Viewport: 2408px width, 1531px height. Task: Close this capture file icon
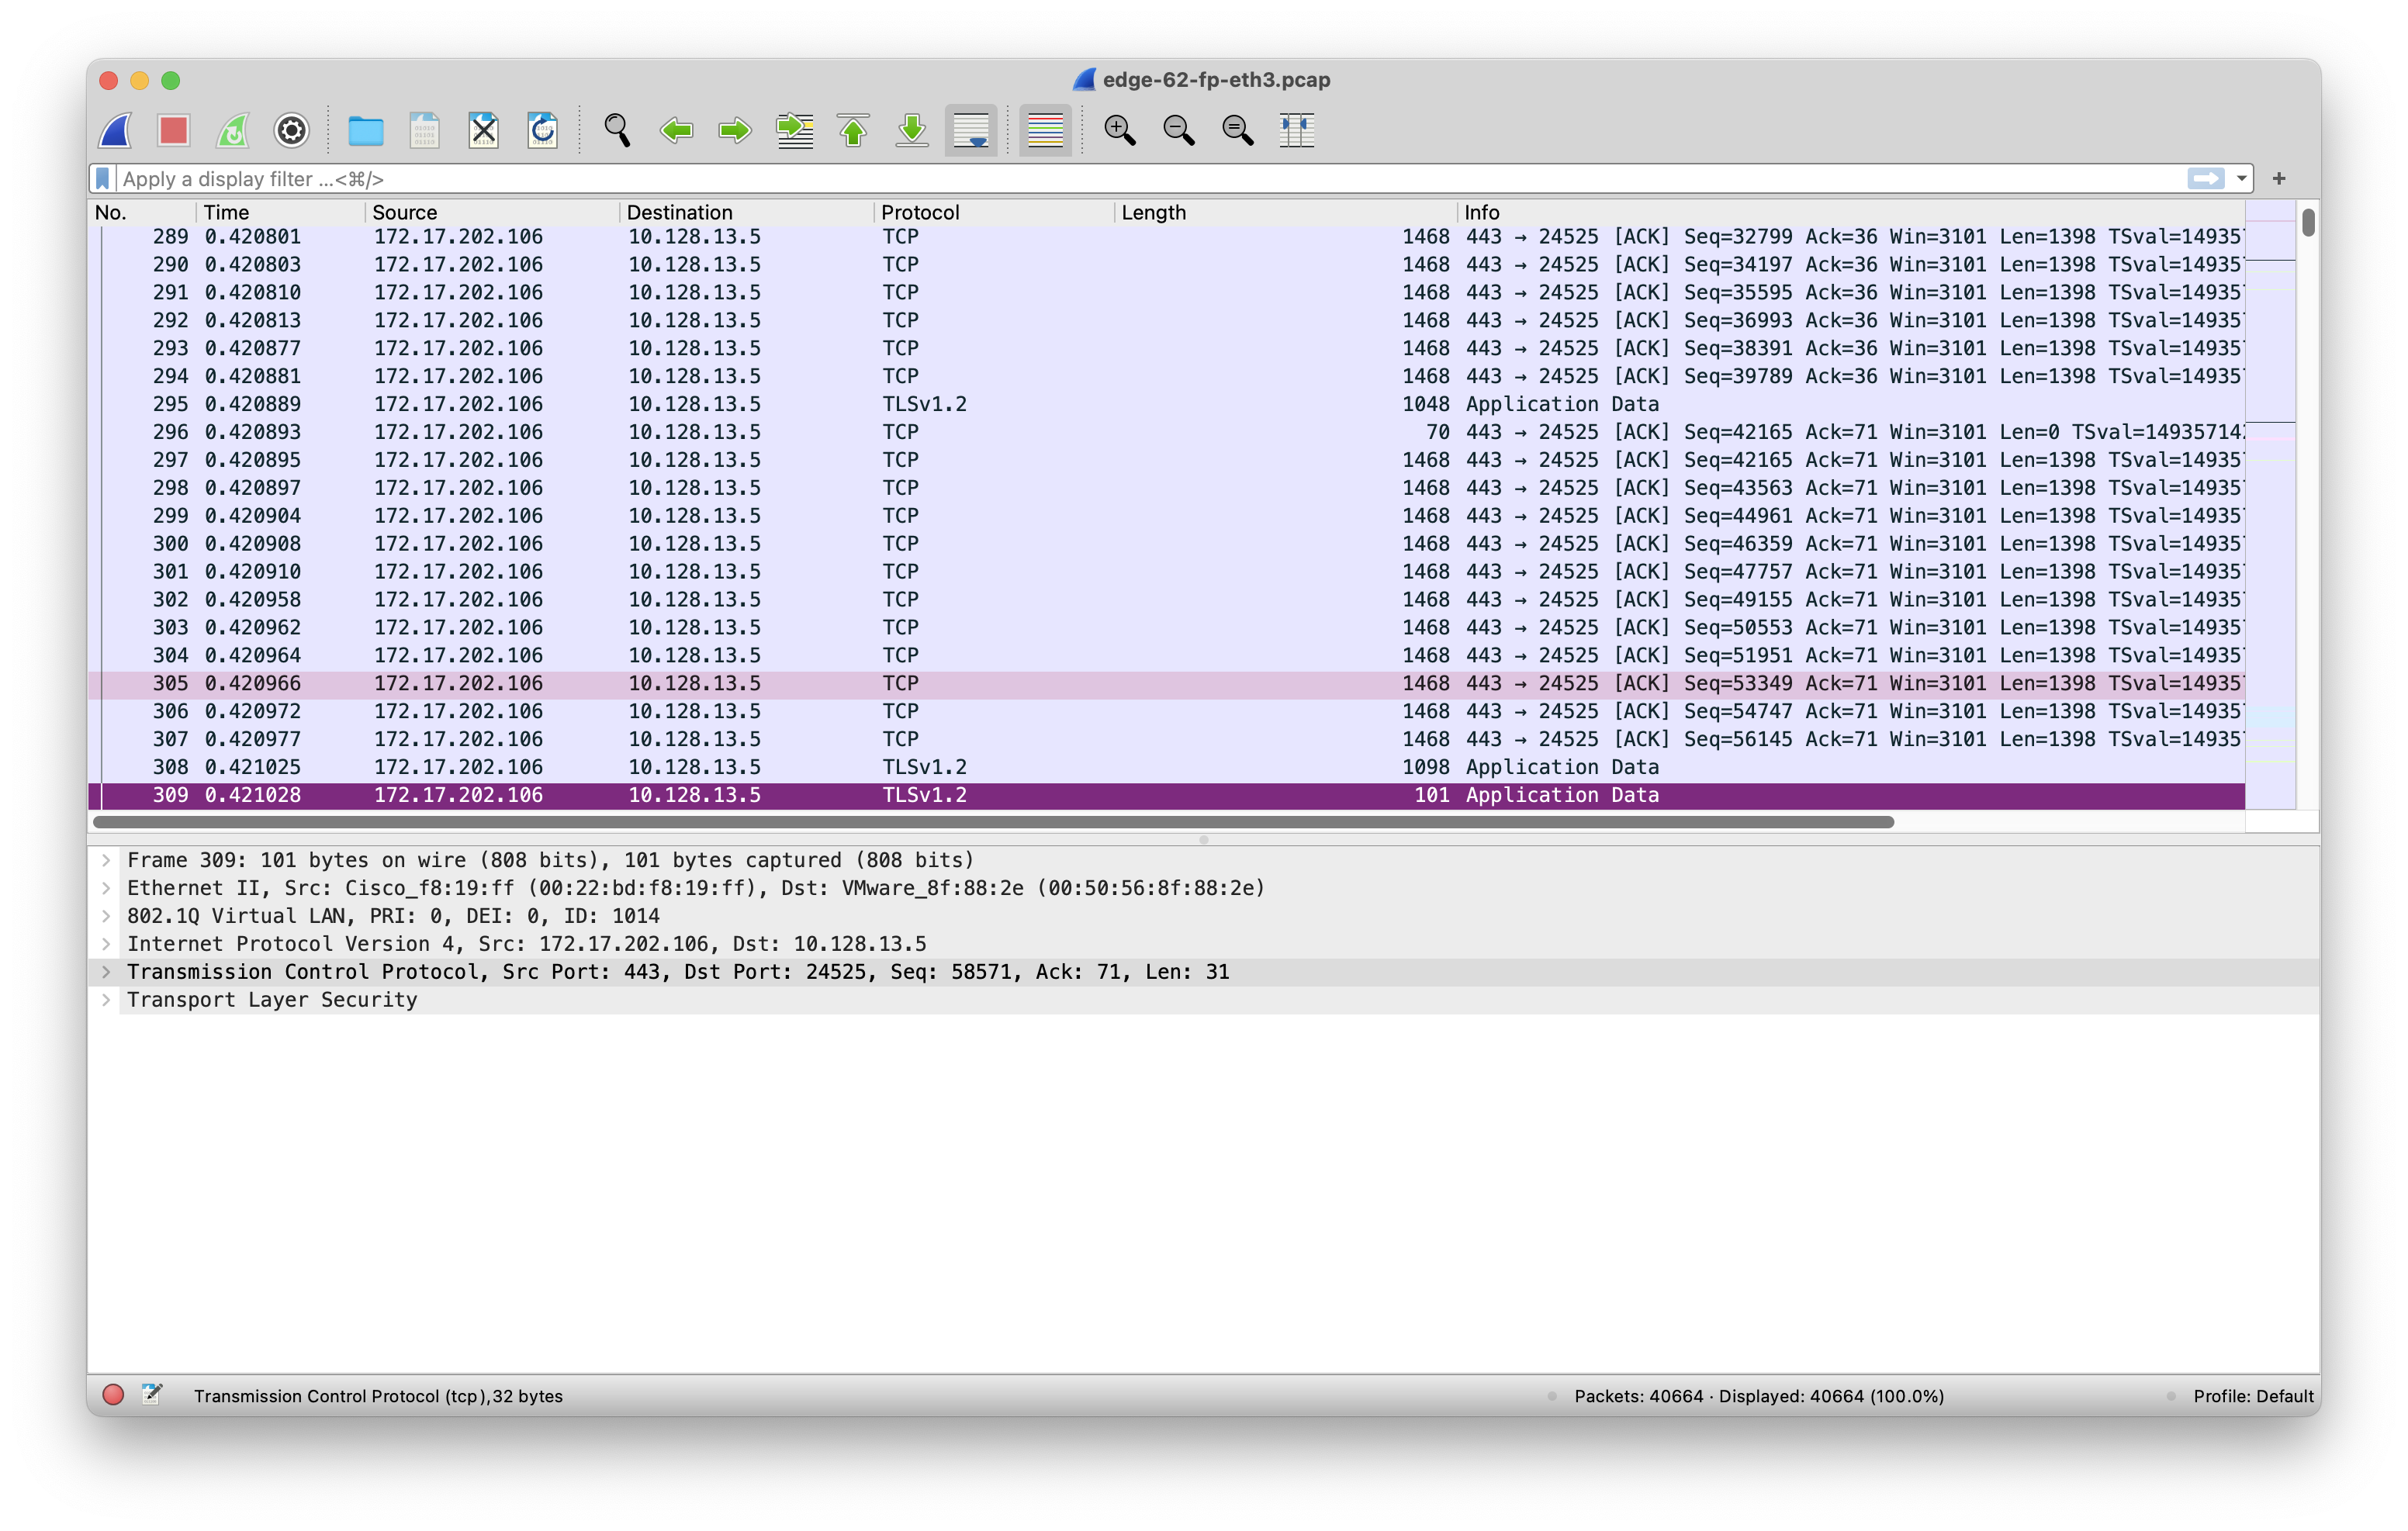click(x=484, y=130)
